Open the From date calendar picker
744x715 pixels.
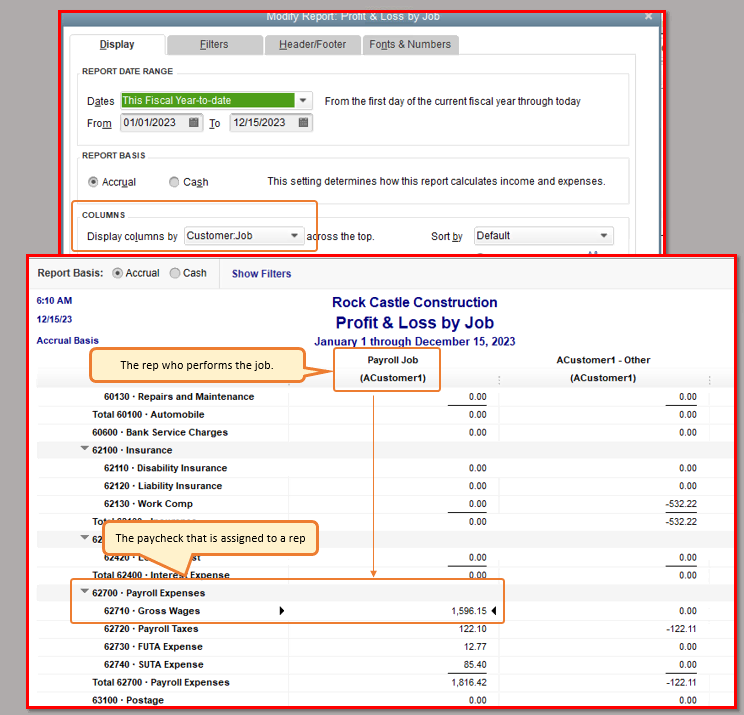[194, 122]
